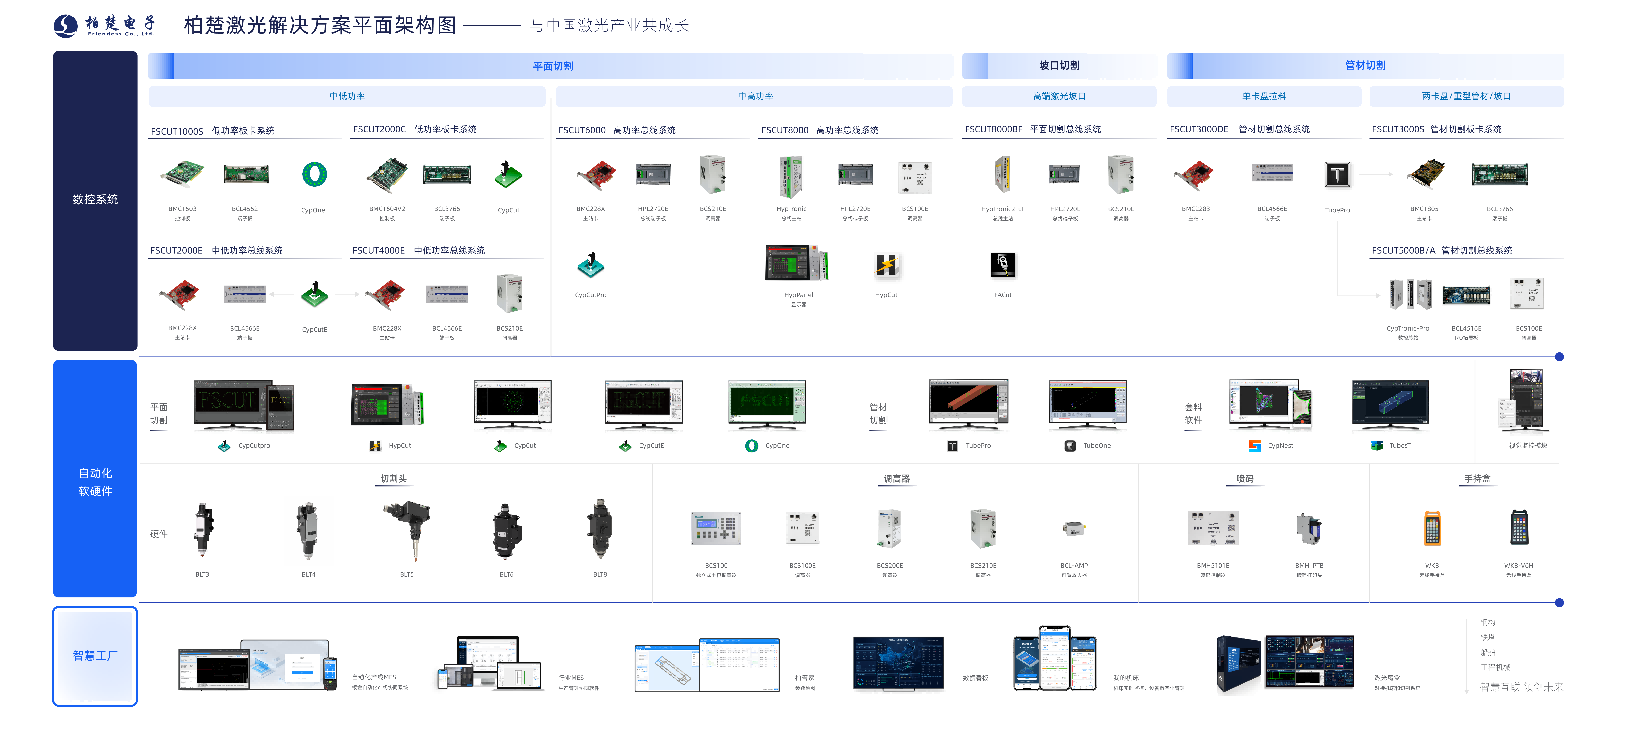1650x748 pixels.
Task: Click the TubePro black T icon
Action: [x=1337, y=175]
